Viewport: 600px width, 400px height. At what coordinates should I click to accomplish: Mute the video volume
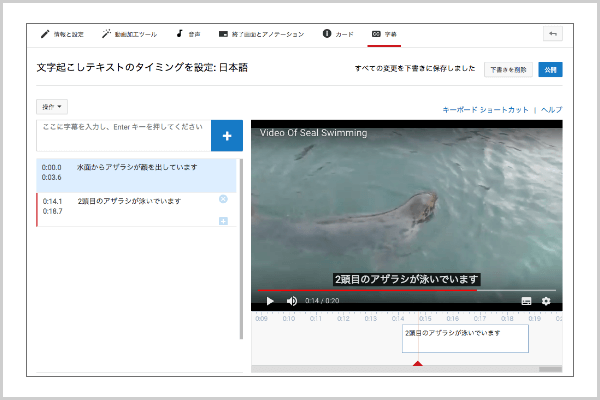click(292, 301)
